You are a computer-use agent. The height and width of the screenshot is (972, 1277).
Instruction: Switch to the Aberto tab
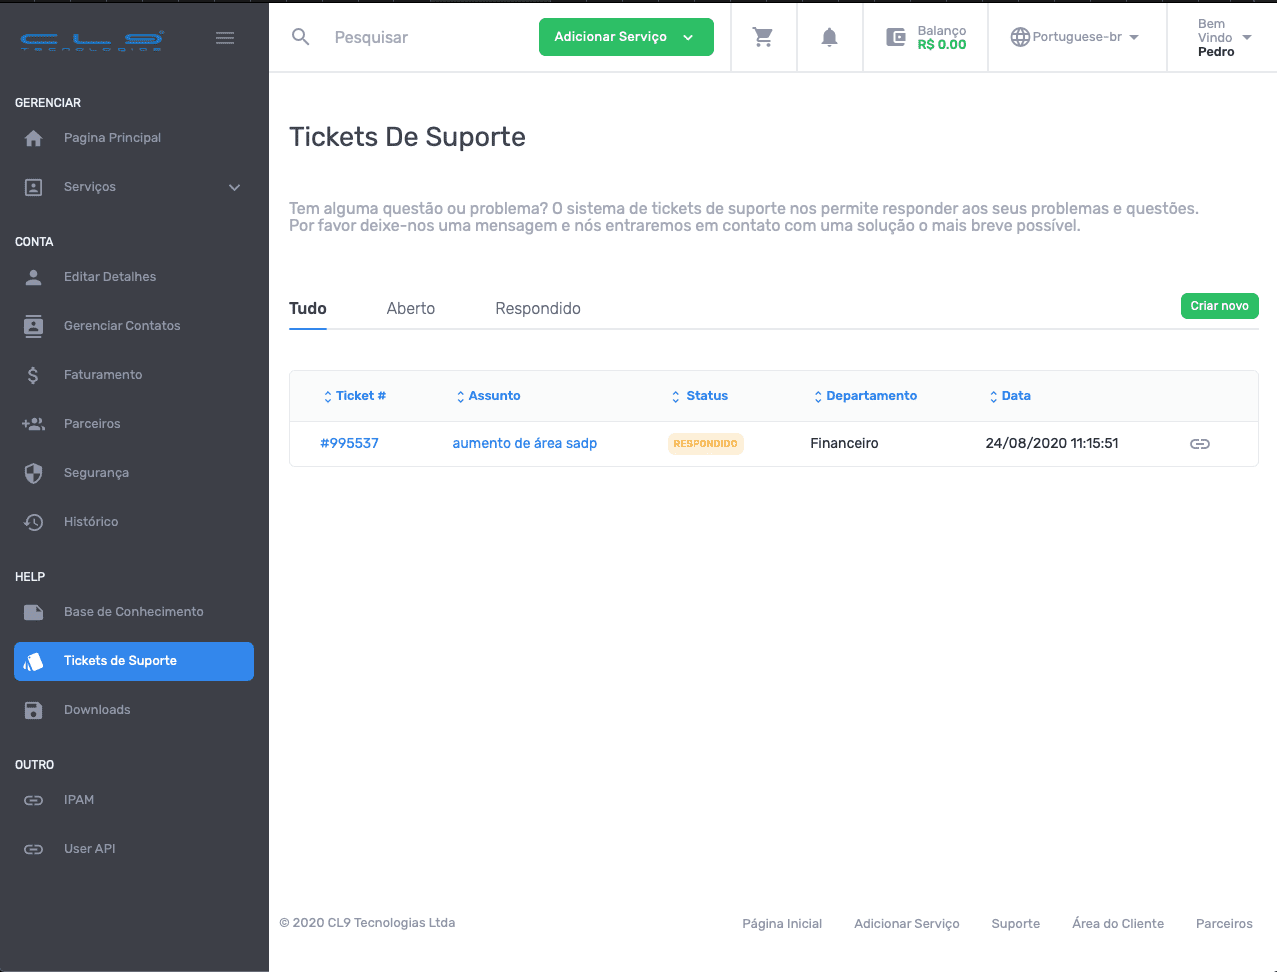click(x=410, y=308)
